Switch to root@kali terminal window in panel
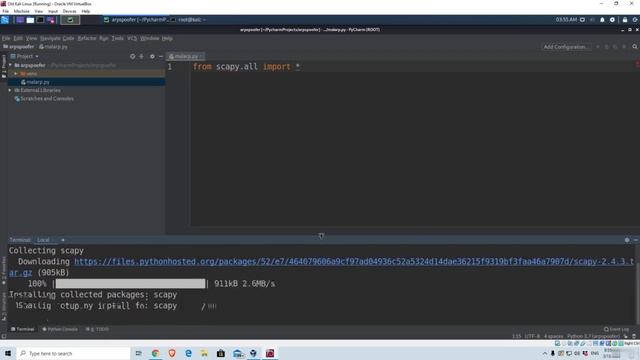 point(189,20)
